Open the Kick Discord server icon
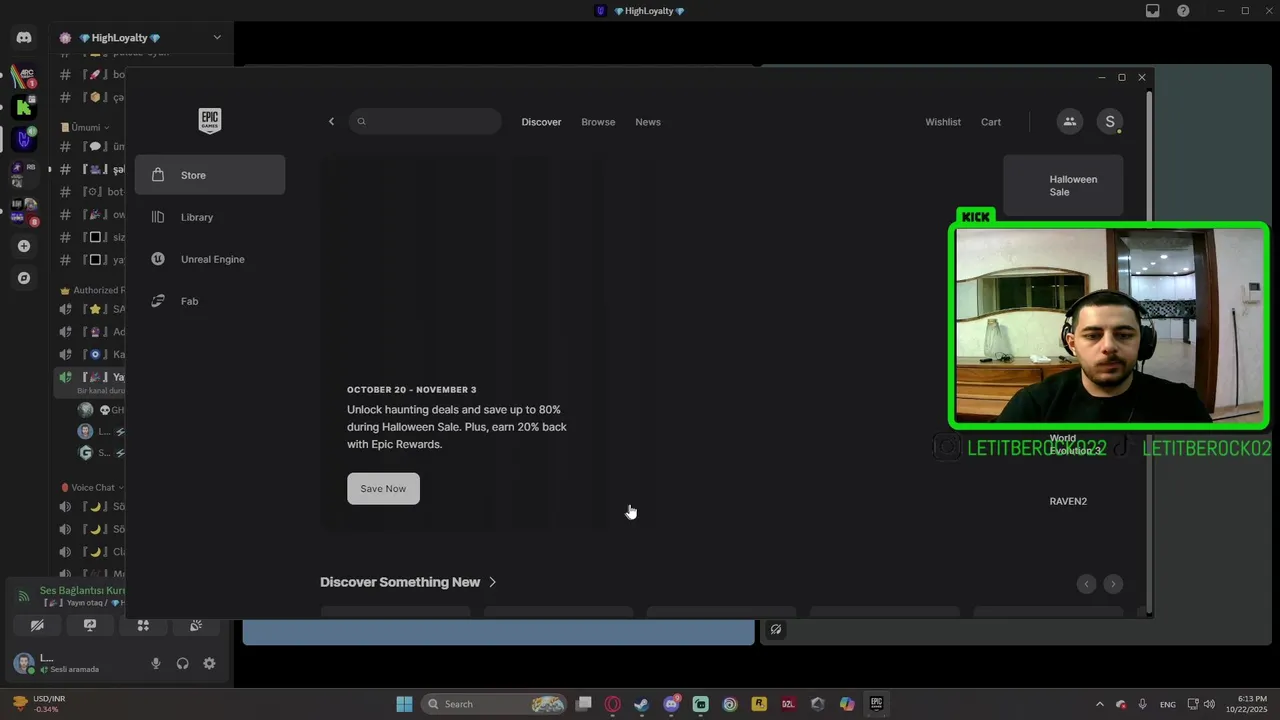1280x720 pixels. [24, 106]
